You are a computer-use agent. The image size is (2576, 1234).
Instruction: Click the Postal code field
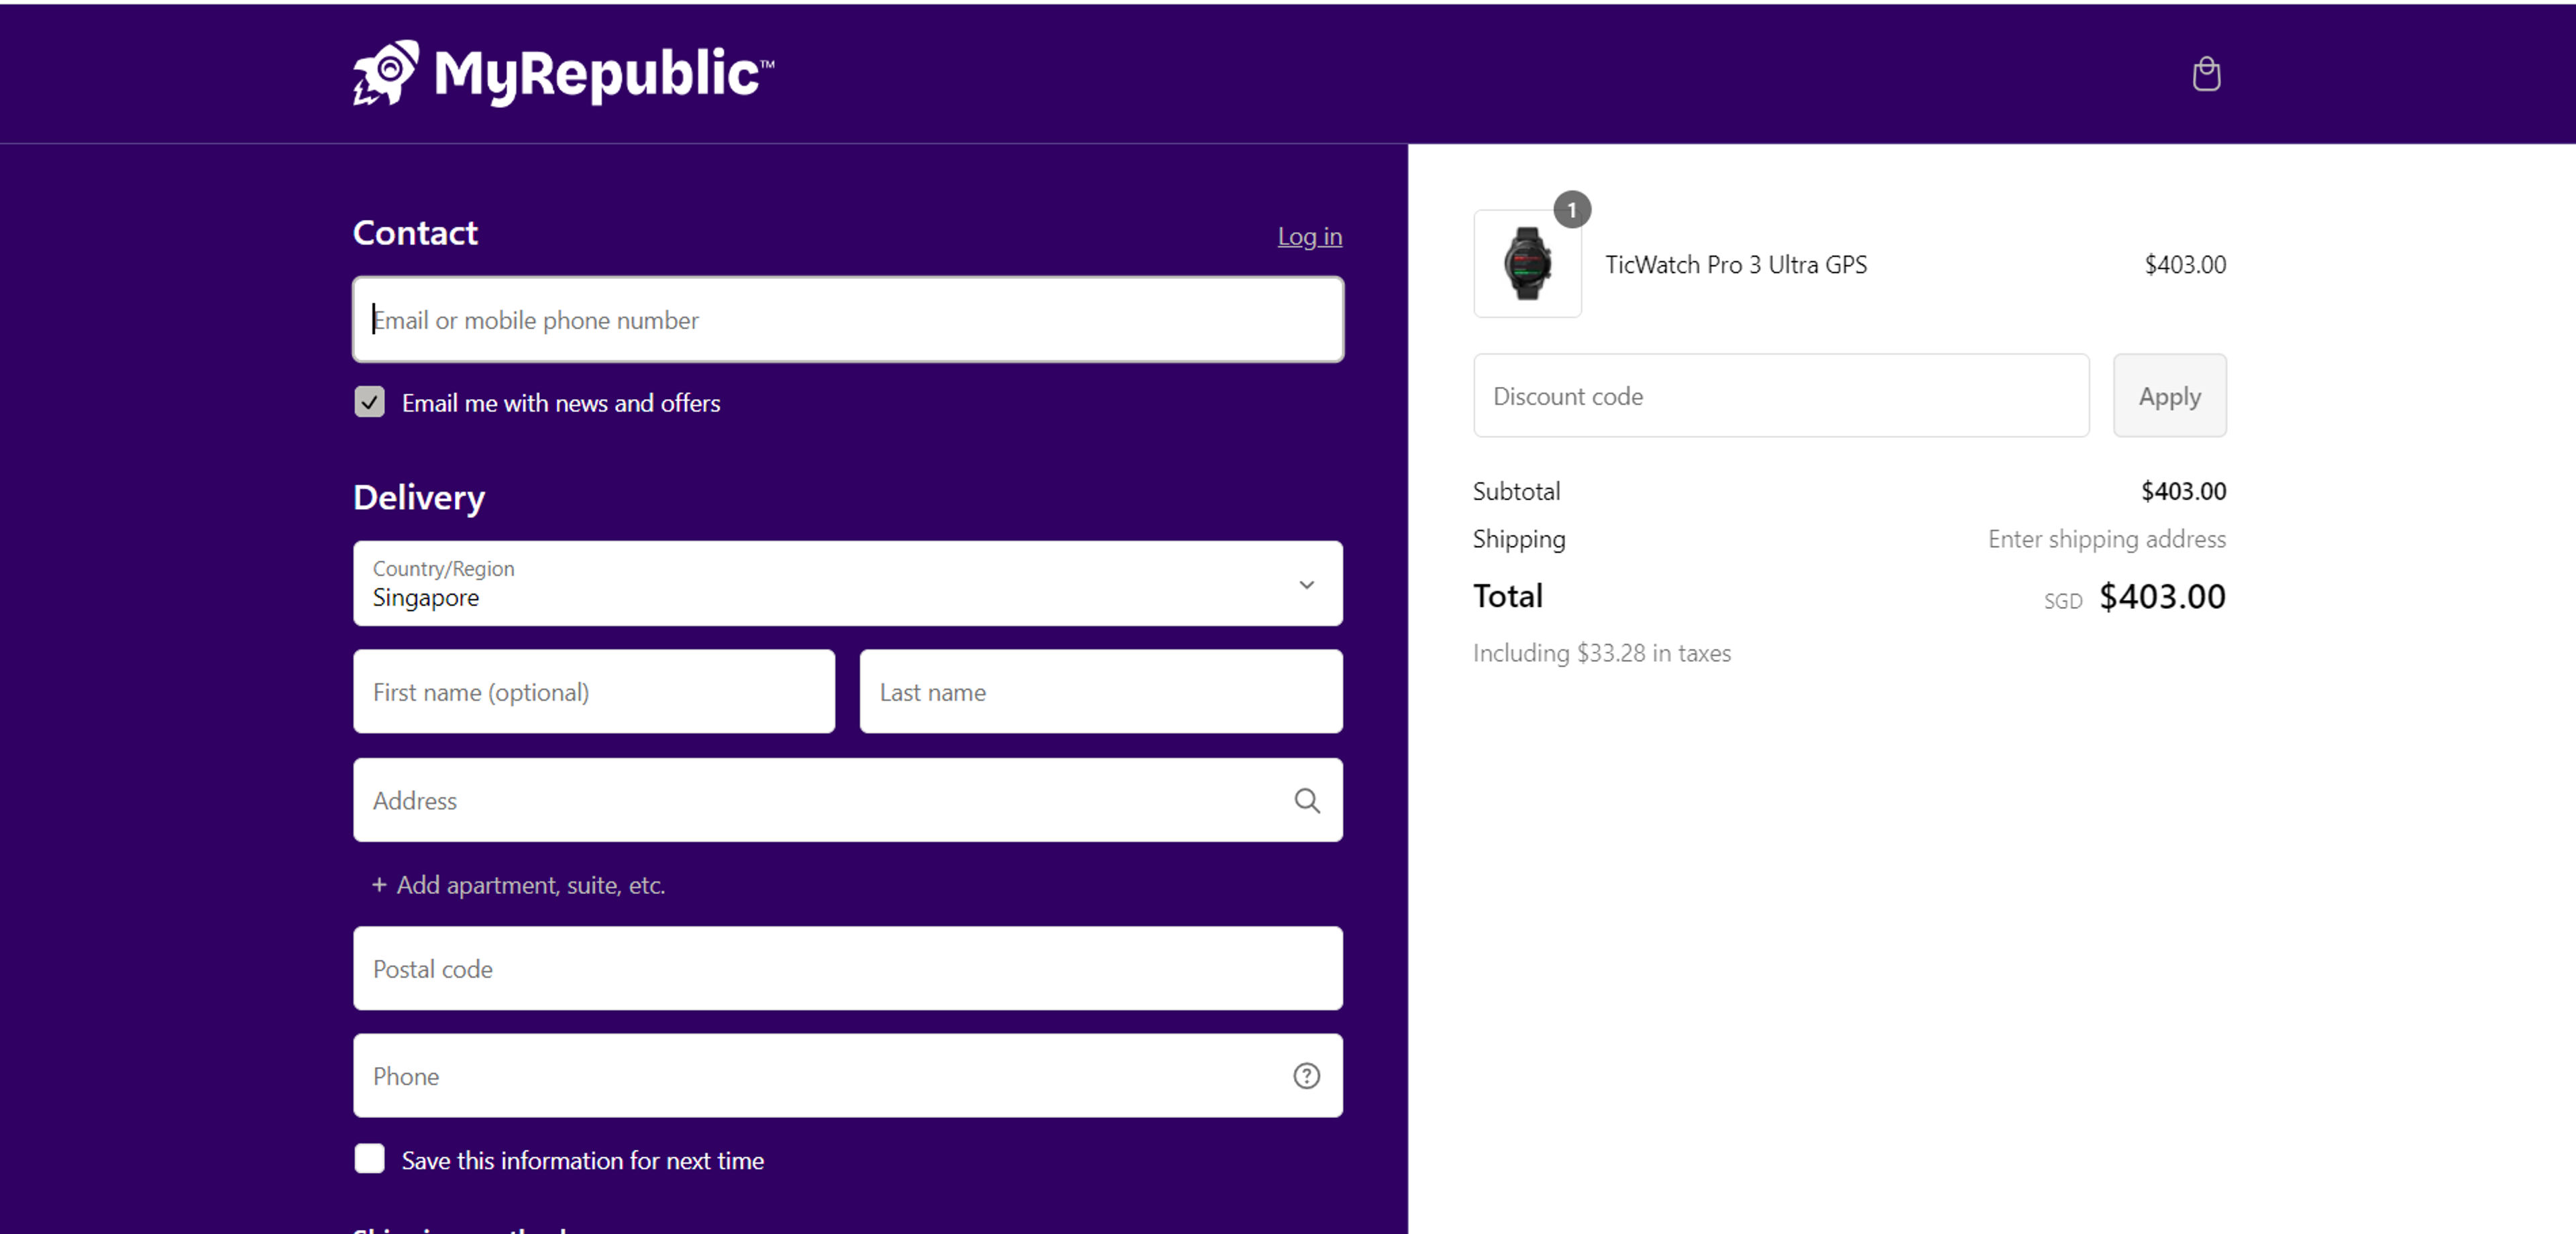click(848, 969)
